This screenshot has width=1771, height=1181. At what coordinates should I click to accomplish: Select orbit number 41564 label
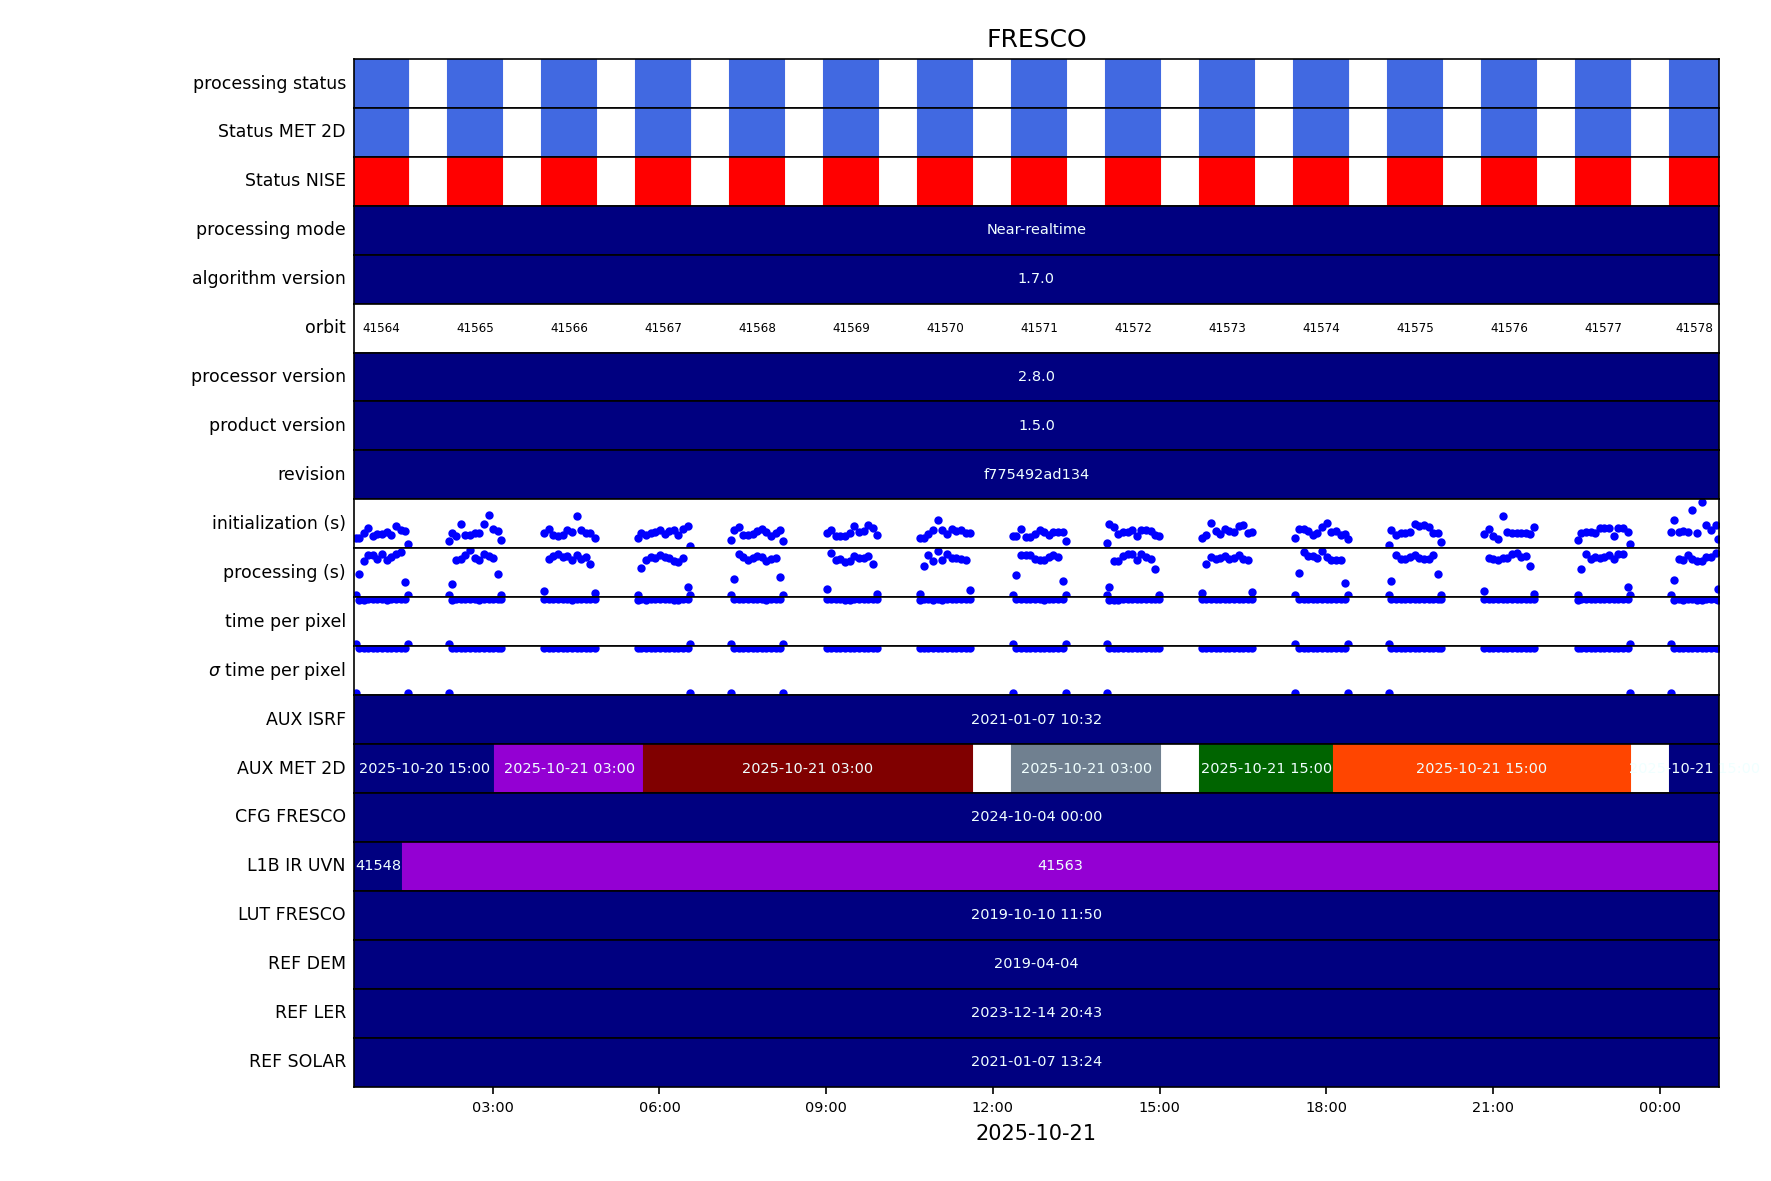click(x=381, y=328)
